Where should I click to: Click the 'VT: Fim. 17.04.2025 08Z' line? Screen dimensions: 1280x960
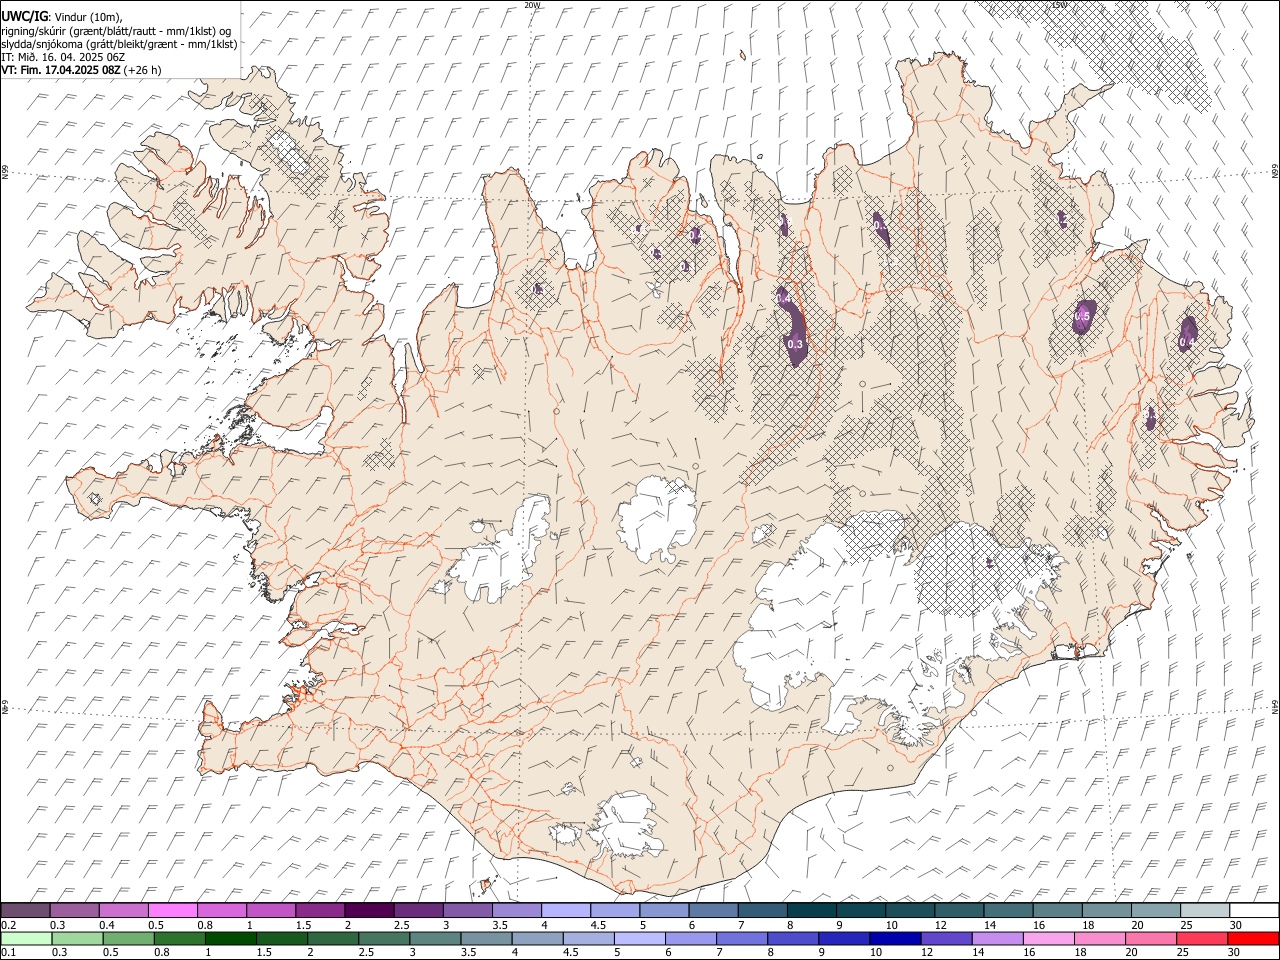tap(61, 70)
